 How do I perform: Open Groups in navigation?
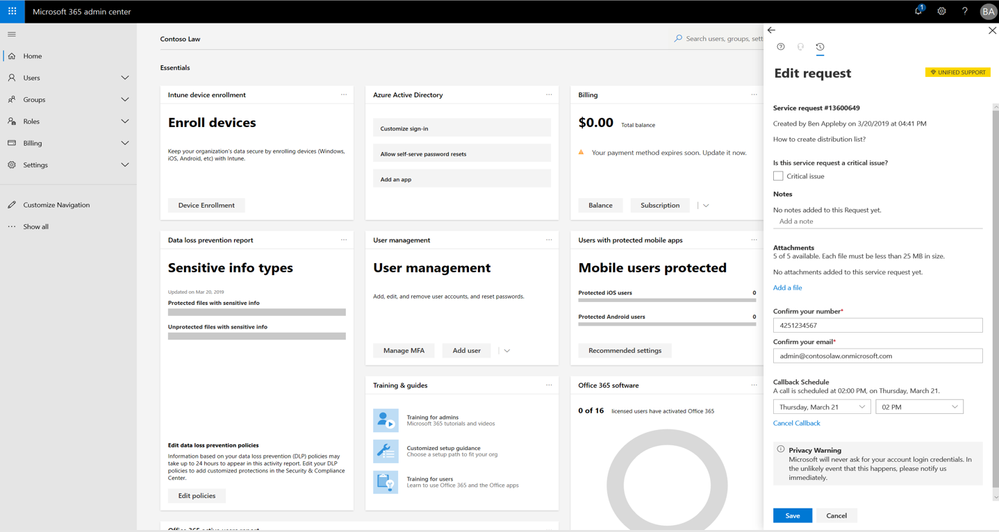pos(34,99)
